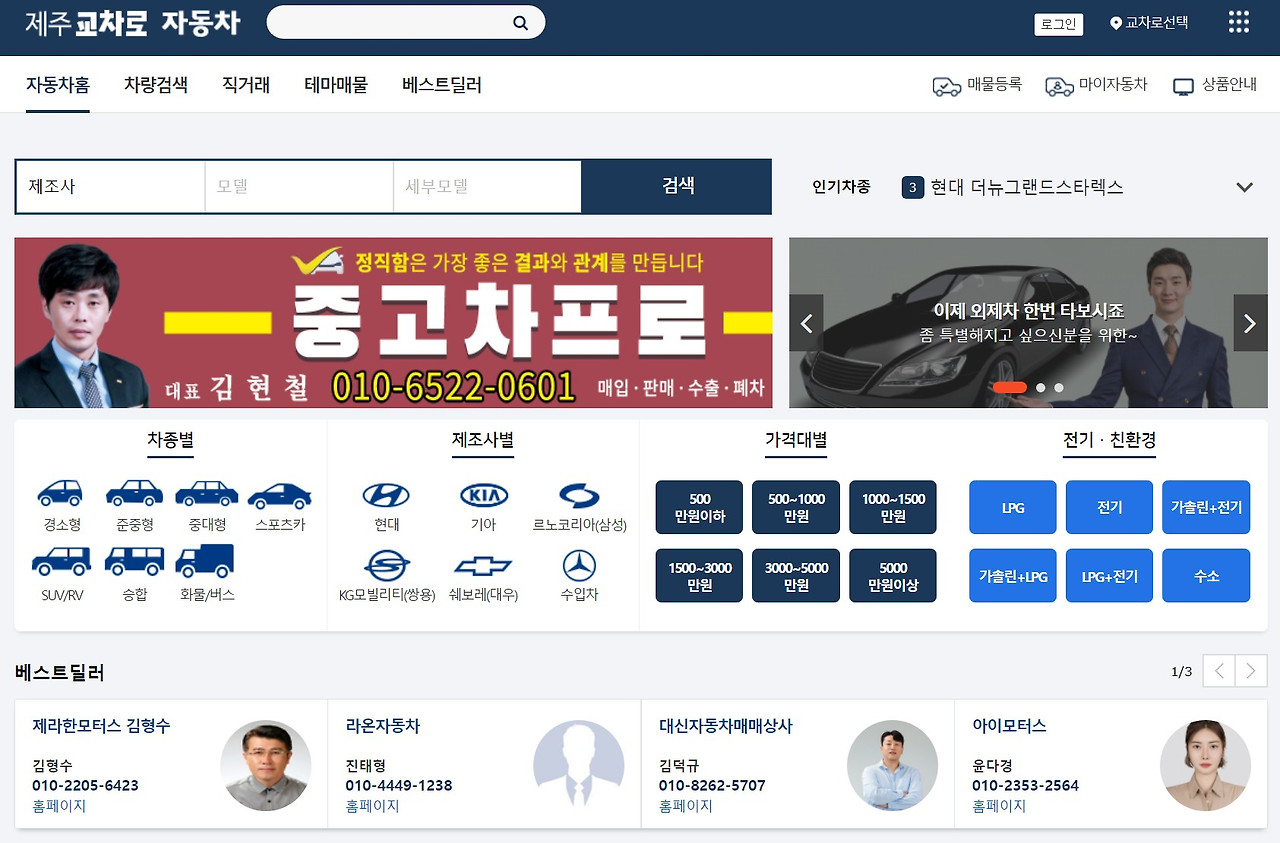Filter by 1000~1500 만원 price
Screen dimensions: 1280x843
tap(893, 507)
